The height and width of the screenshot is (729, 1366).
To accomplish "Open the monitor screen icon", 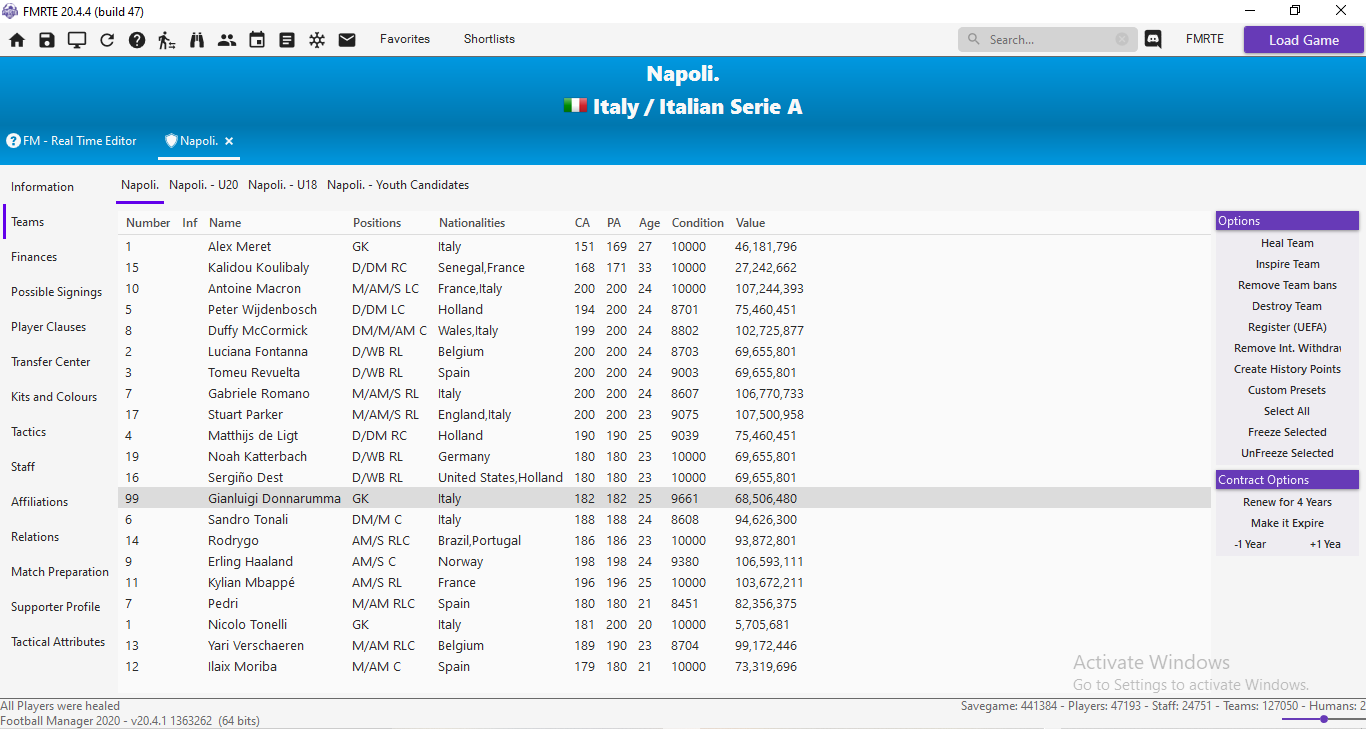I will 77,40.
